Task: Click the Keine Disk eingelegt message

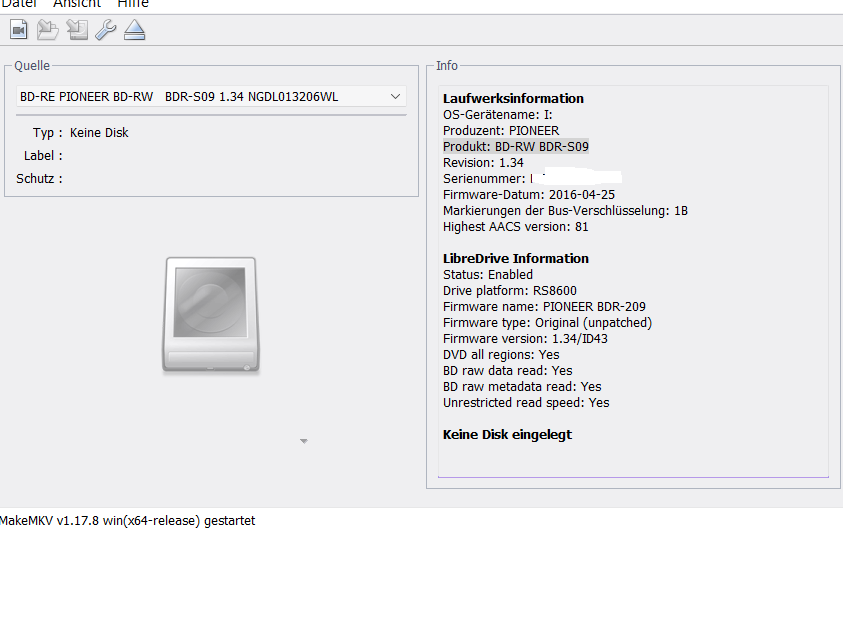Action: [507, 434]
